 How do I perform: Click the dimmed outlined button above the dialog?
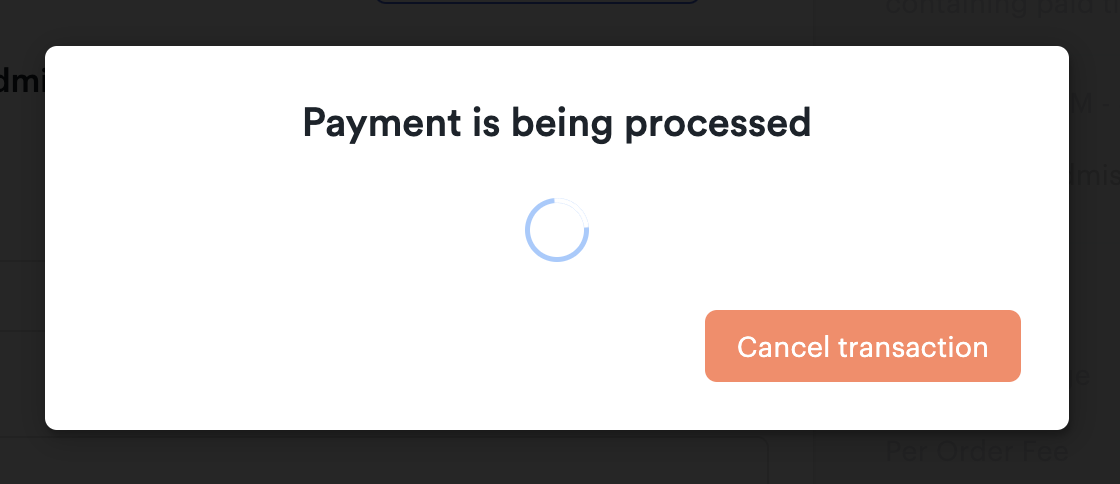537,1
